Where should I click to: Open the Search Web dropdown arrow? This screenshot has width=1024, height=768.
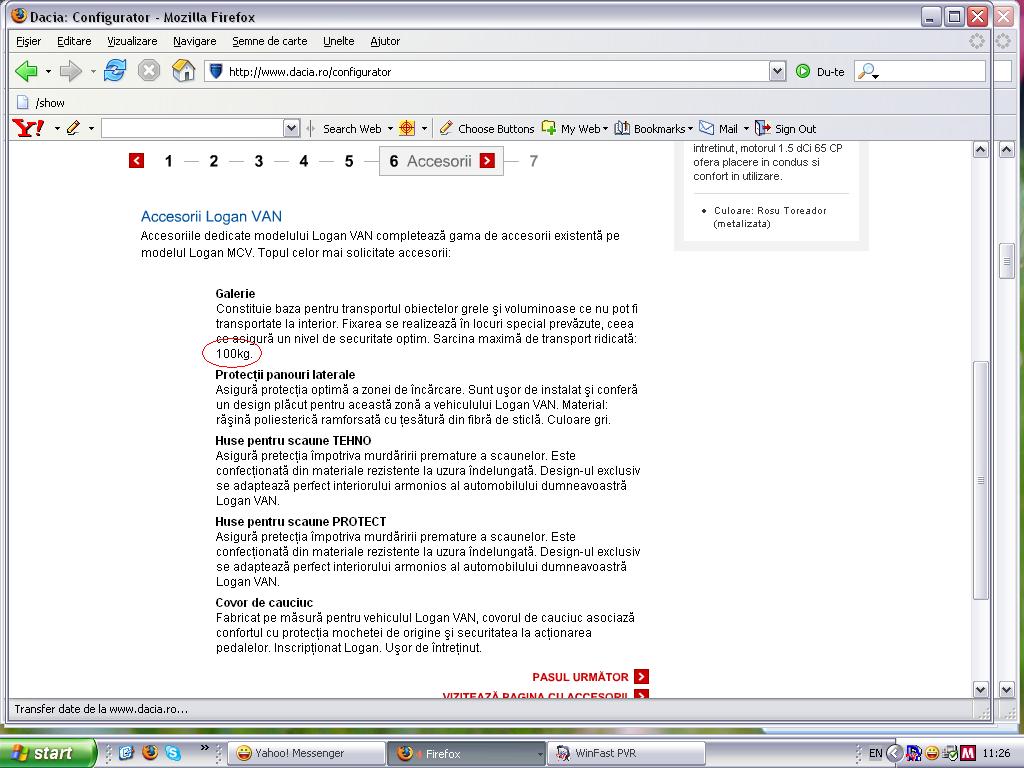390,129
